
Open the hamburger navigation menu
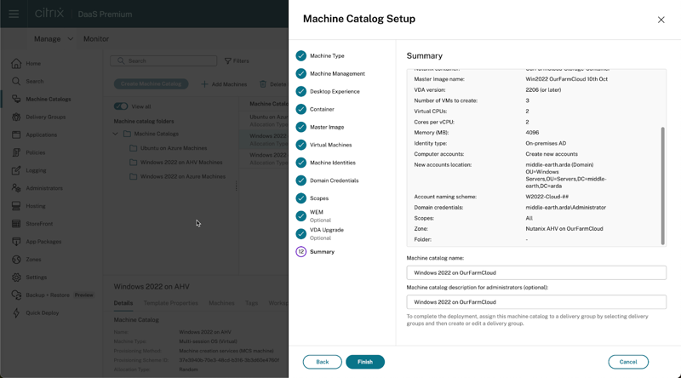click(14, 14)
